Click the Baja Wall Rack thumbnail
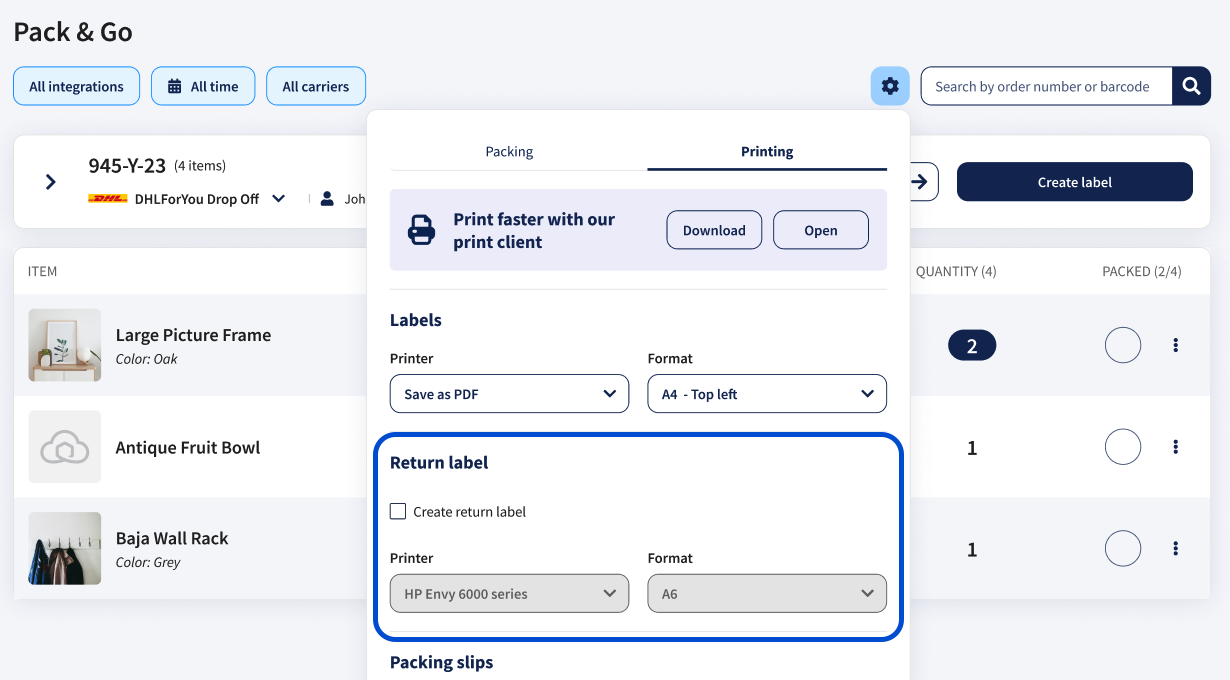 [x=65, y=548]
